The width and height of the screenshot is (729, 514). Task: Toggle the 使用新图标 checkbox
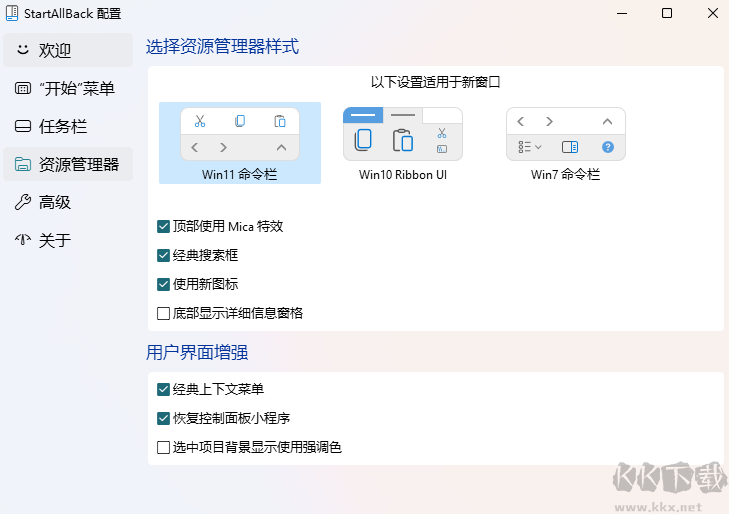click(x=164, y=285)
